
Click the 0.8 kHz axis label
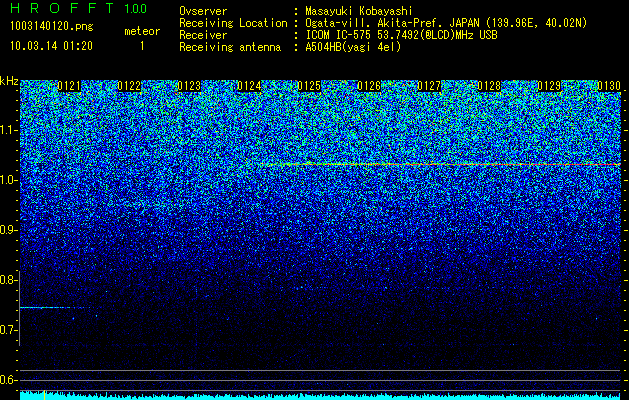click(8, 280)
